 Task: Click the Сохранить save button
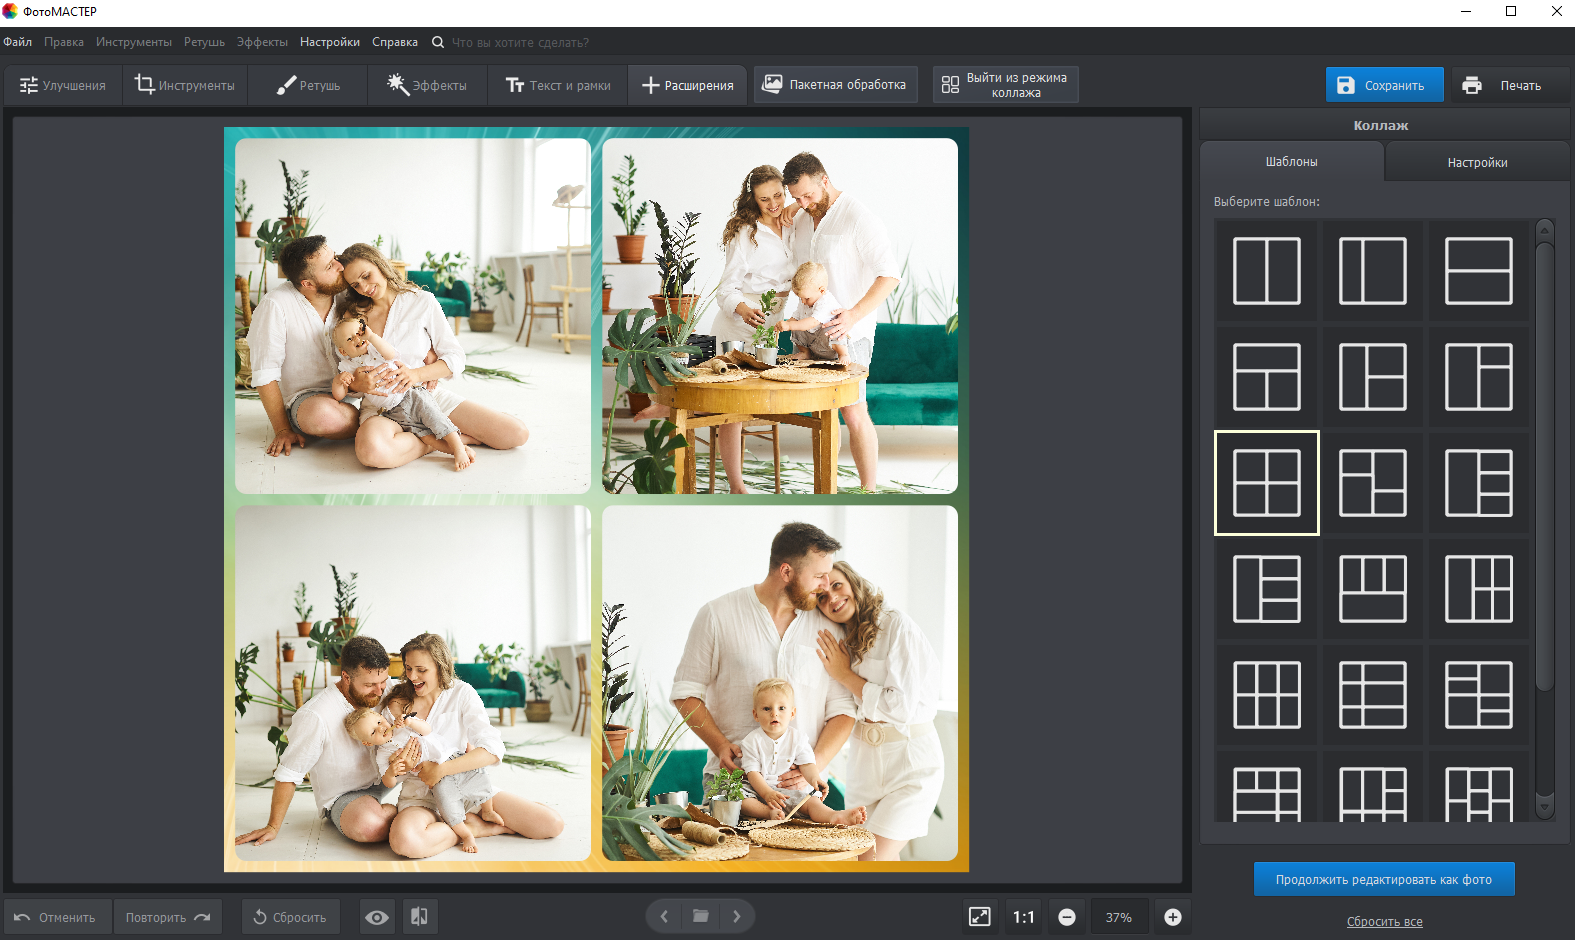(1384, 85)
